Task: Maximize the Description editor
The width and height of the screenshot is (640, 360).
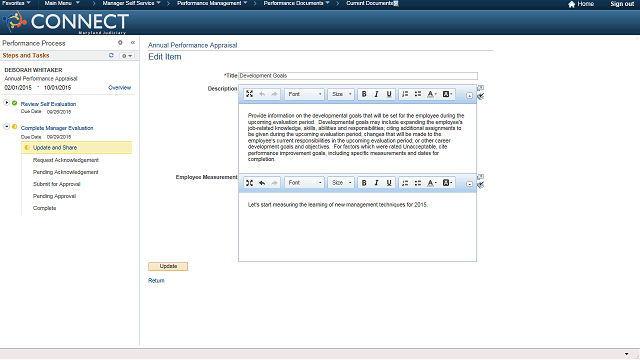Action: pyautogui.click(x=249, y=94)
